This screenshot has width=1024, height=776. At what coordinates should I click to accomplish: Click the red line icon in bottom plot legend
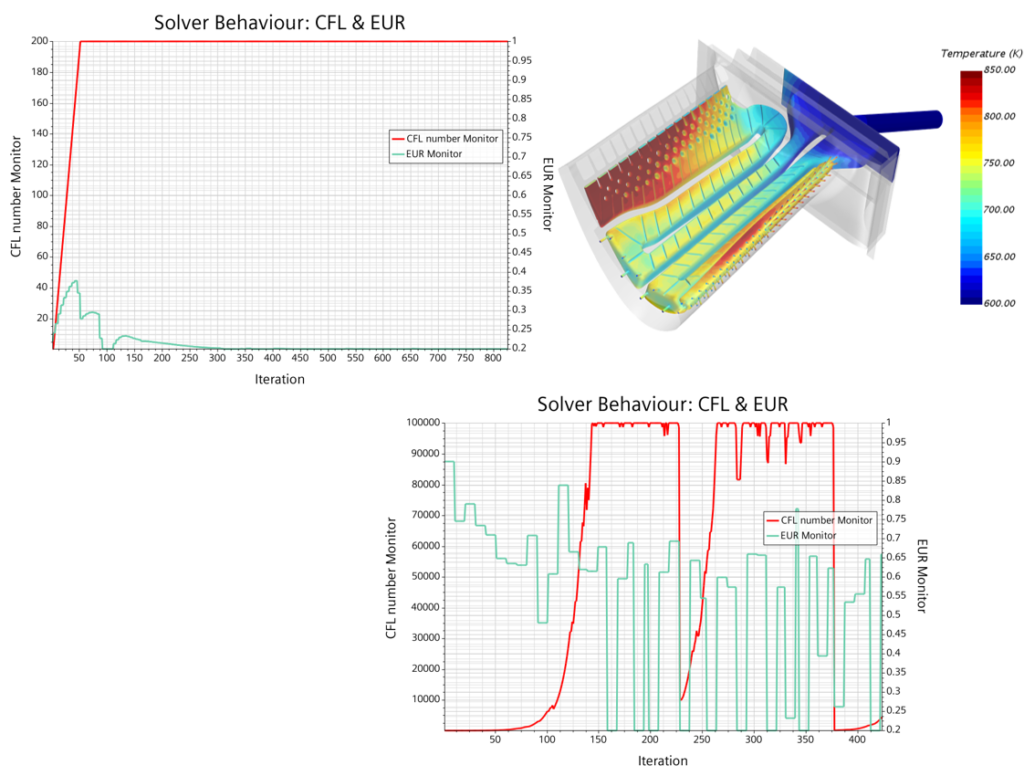tap(772, 521)
